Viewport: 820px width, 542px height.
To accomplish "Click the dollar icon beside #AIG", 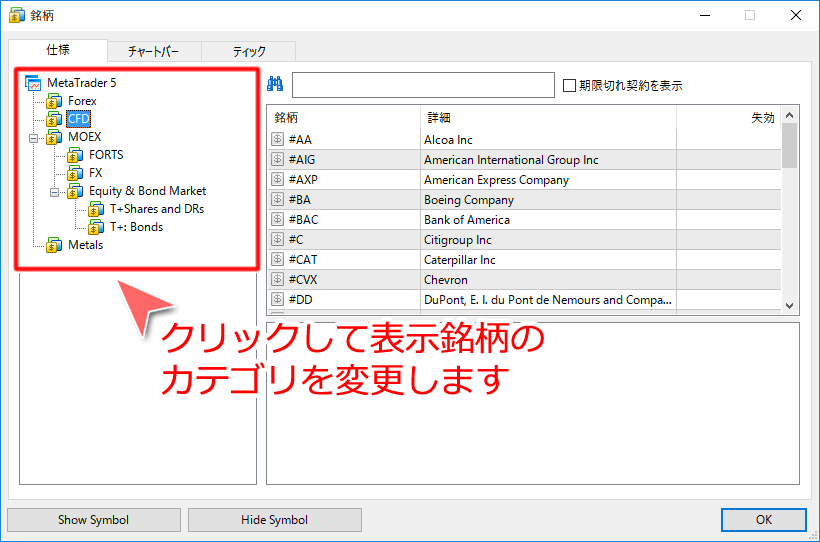I will pos(277,159).
